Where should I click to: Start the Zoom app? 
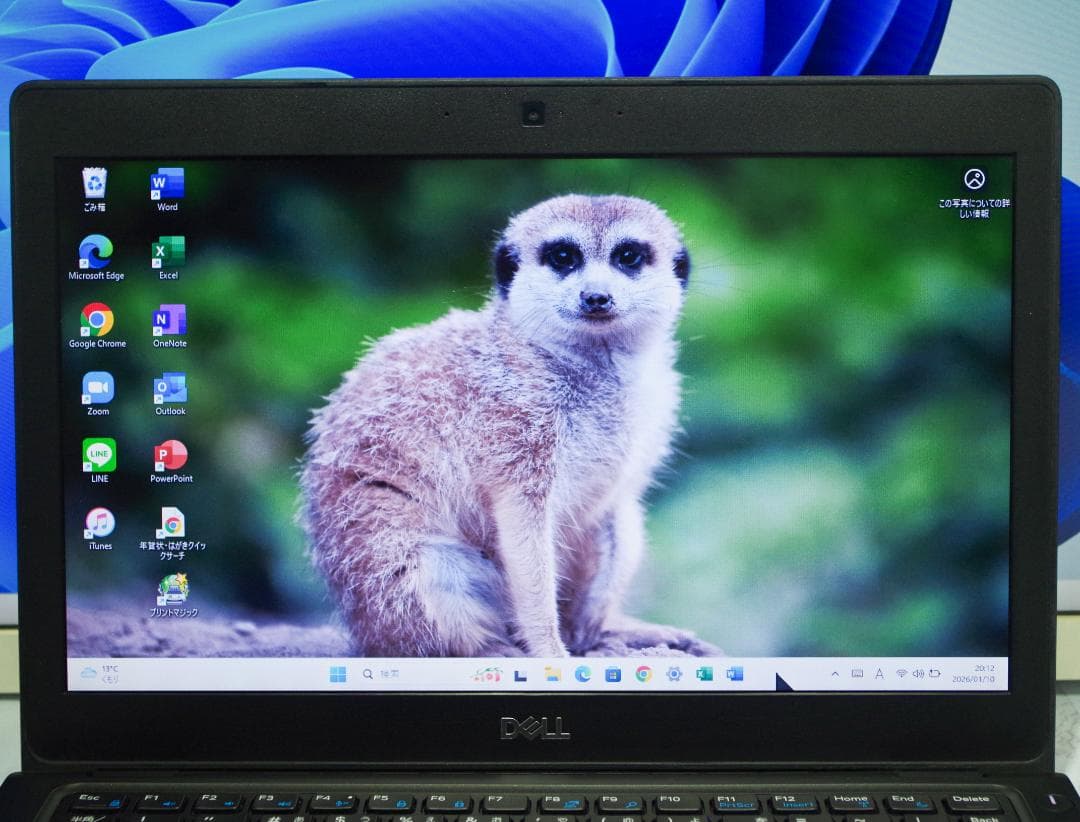[x=96, y=388]
